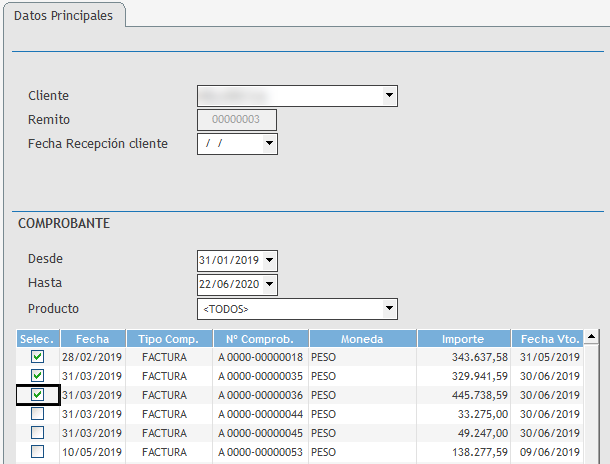Check the invoice 00000045 row

point(38,433)
